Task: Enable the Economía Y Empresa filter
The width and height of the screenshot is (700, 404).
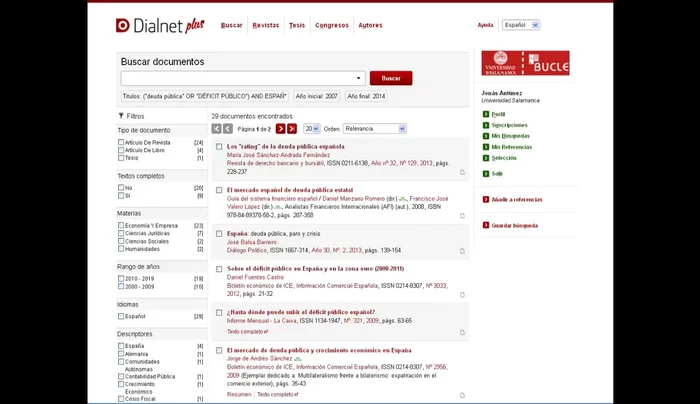Action: coord(121,226)
